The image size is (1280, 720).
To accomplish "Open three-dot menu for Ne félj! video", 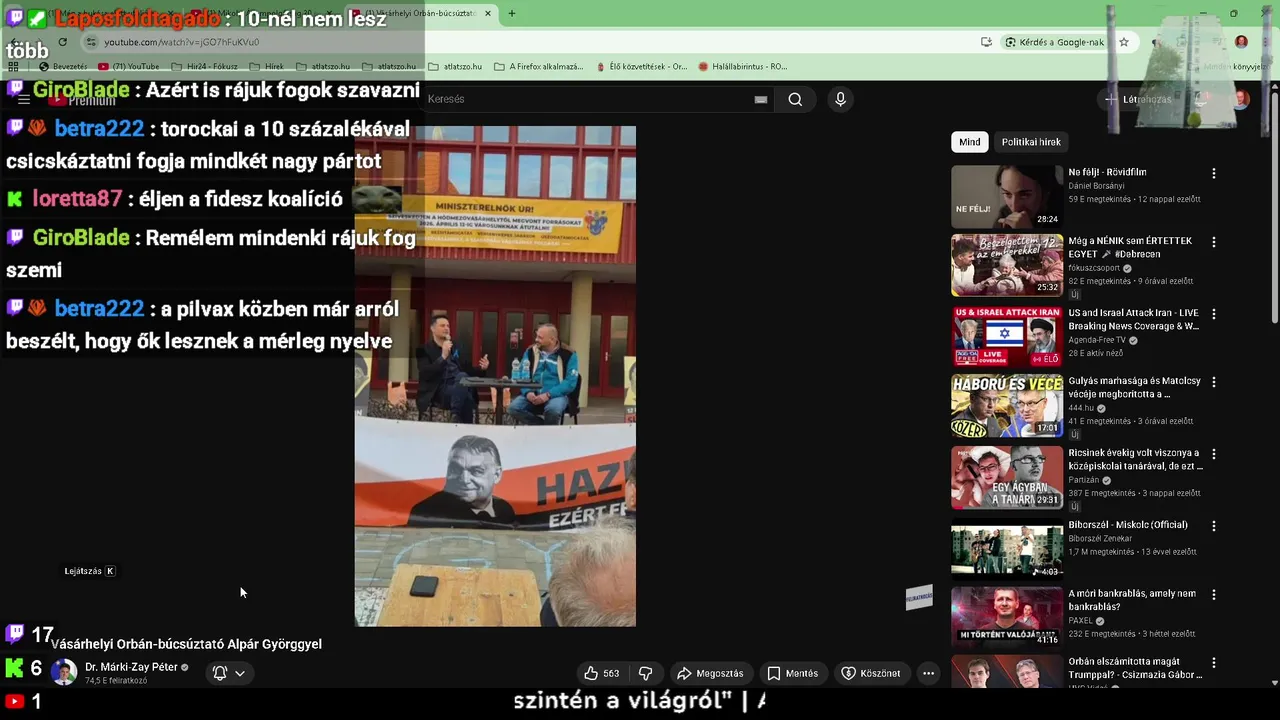I will (1214, 173).
